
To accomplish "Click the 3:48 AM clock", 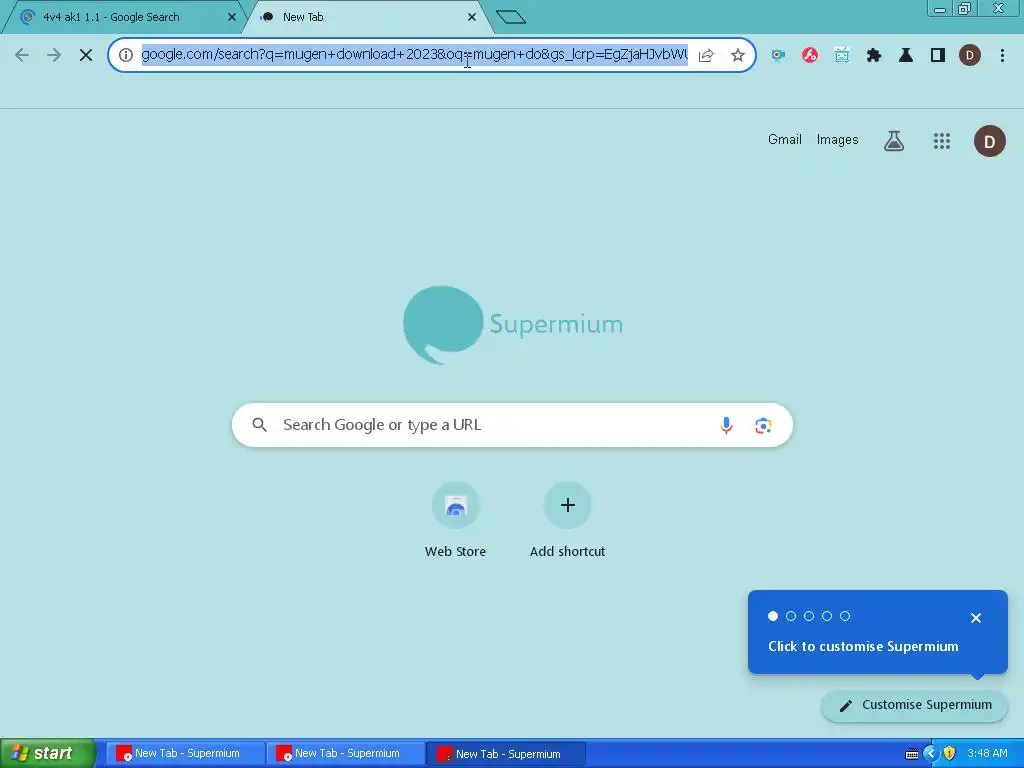I will point(987,754).
